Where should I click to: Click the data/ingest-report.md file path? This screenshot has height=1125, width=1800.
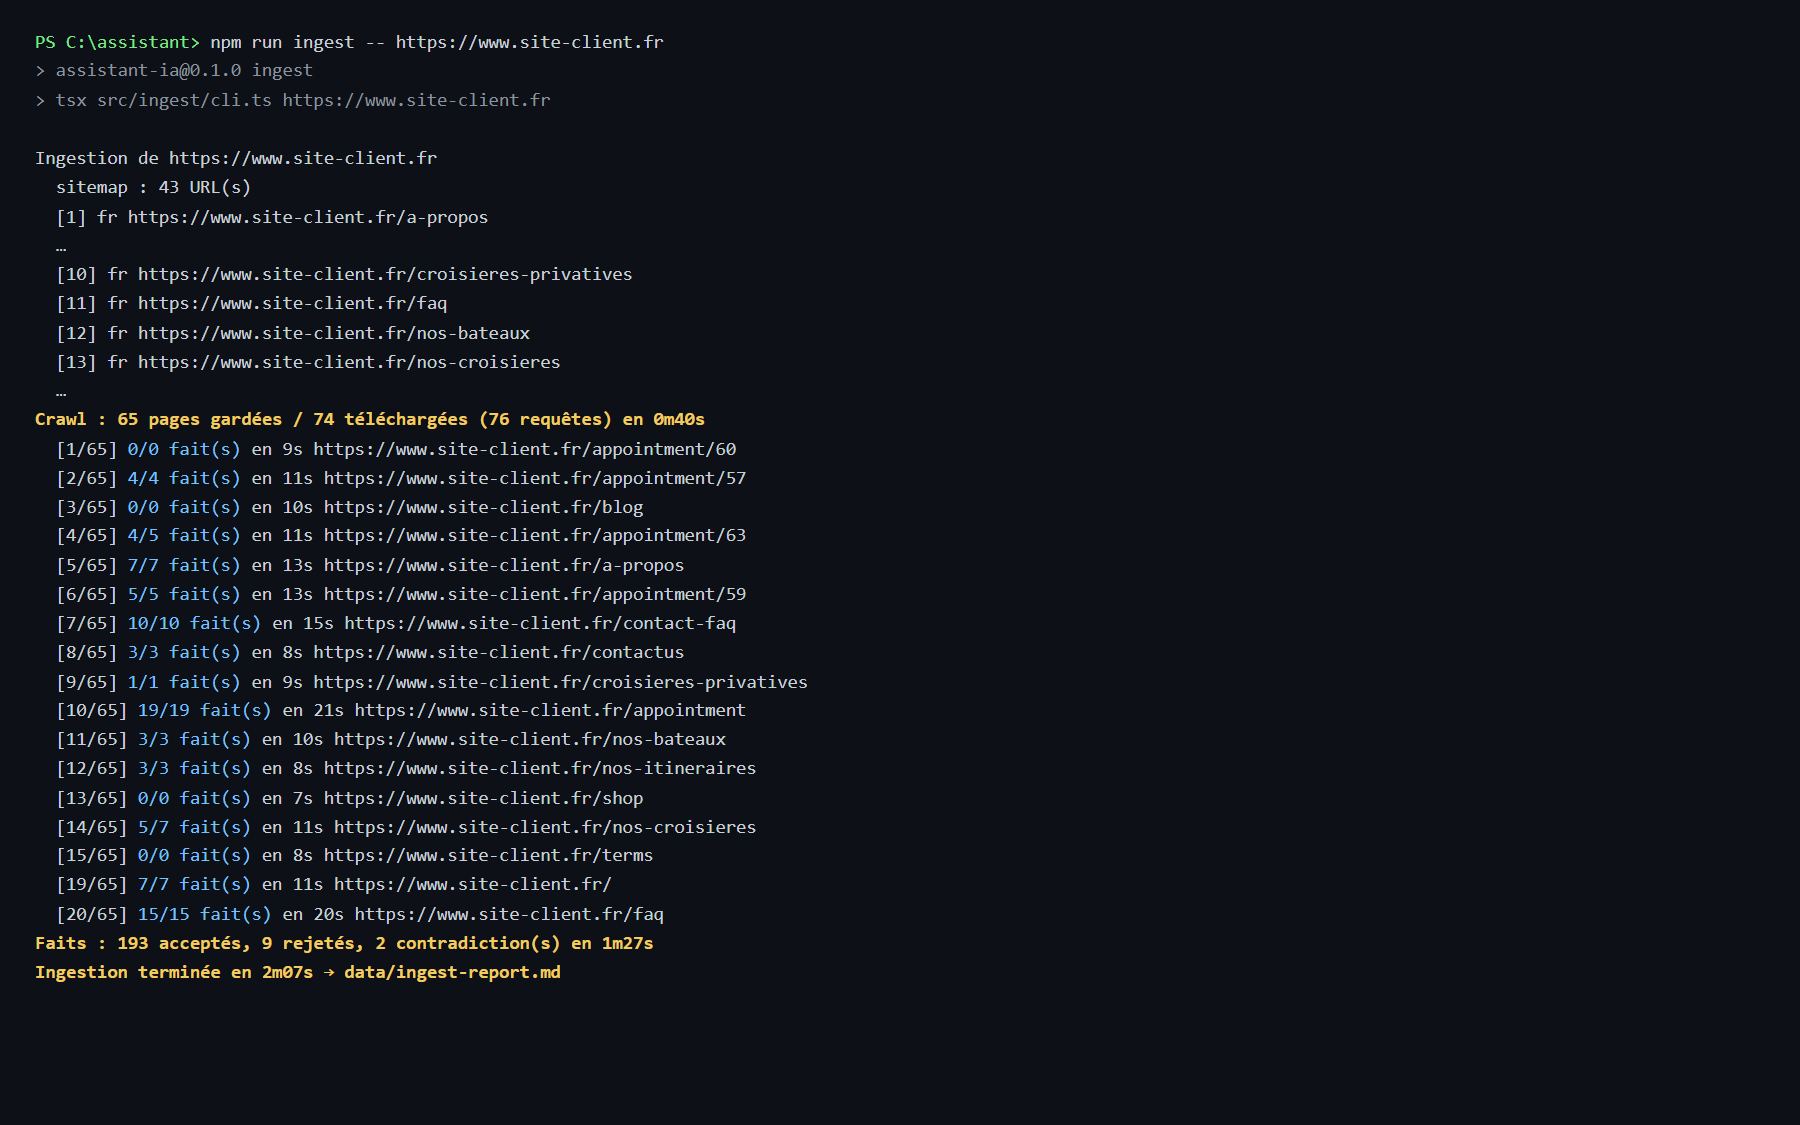[x=452, y=972]
